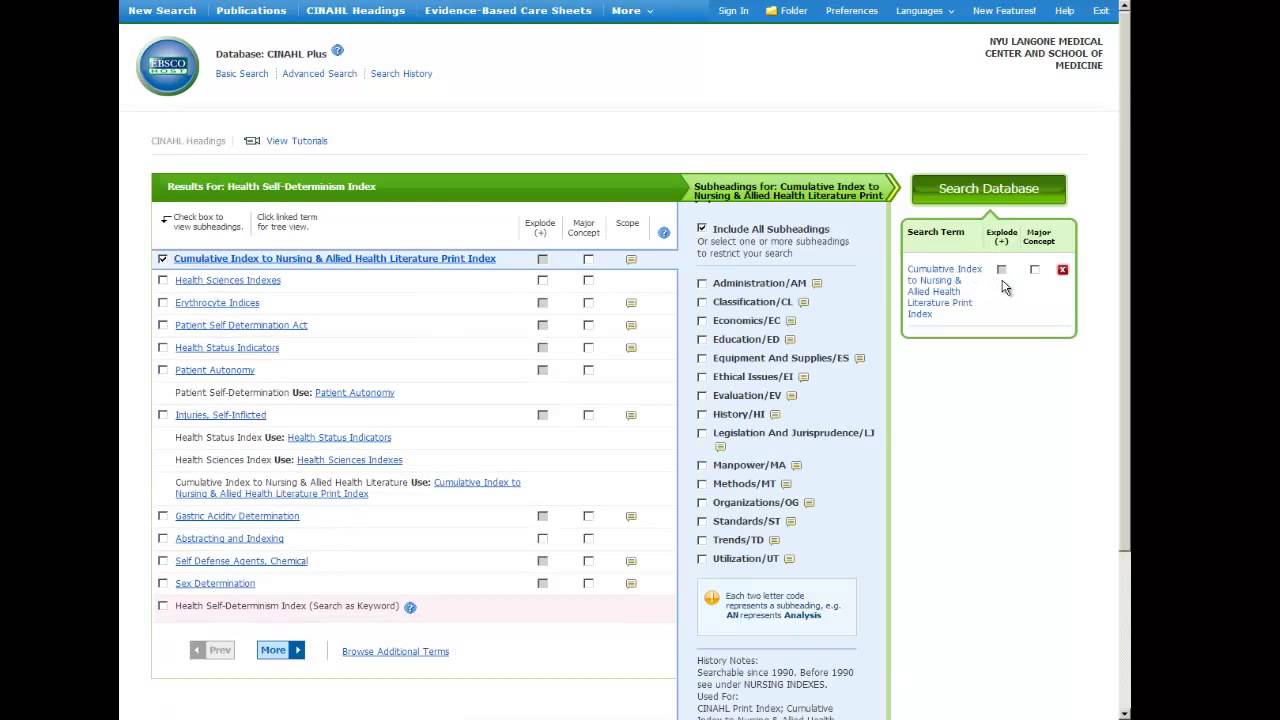1280x720 pixels.
Task: Go to CINAHL Headings tab
Action: click(x=356, y=11)
